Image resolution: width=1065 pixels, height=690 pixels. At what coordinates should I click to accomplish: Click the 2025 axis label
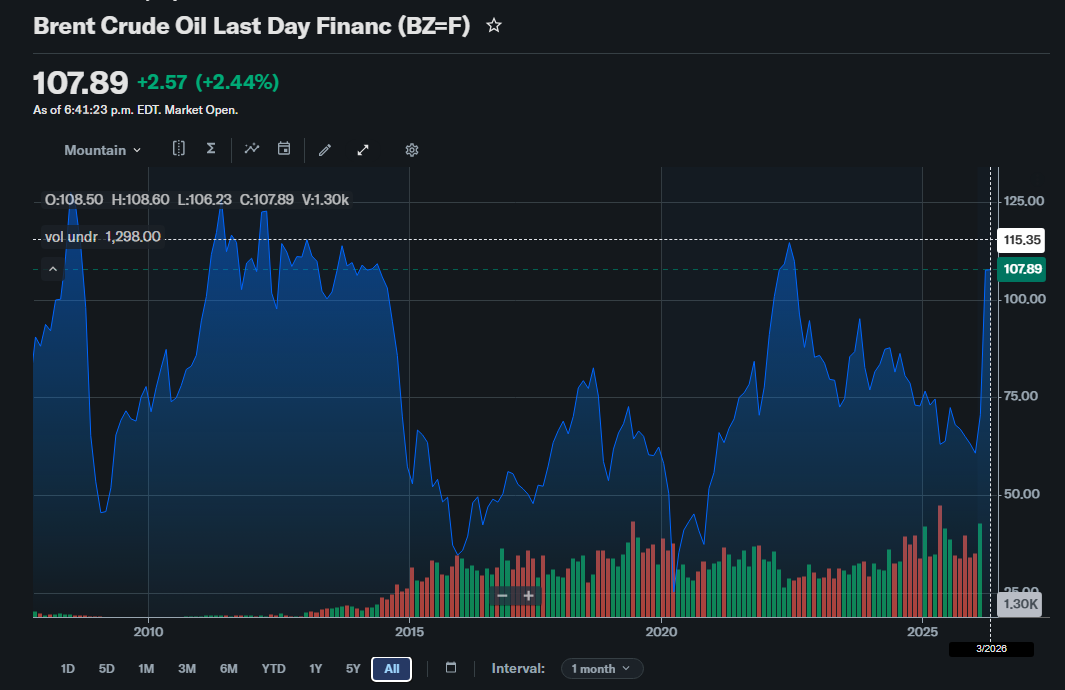[x=922, y=632]
